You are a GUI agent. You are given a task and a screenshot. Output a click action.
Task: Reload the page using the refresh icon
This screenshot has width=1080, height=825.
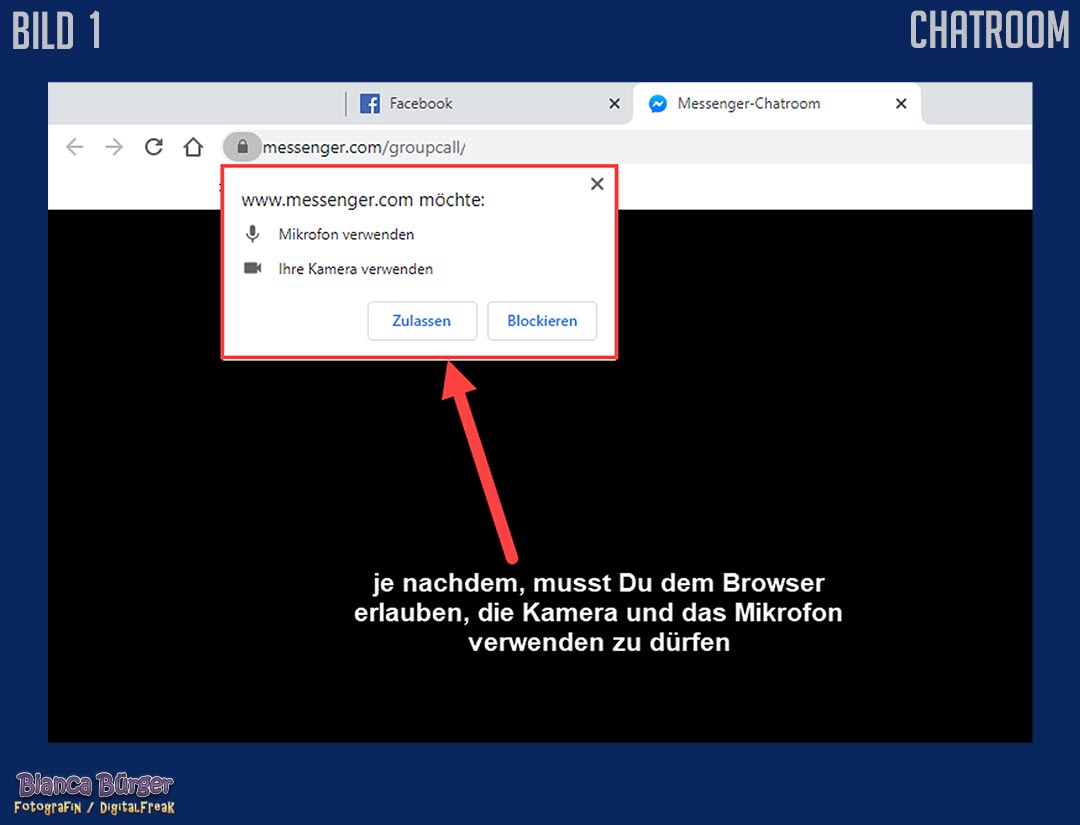point(154,147)
